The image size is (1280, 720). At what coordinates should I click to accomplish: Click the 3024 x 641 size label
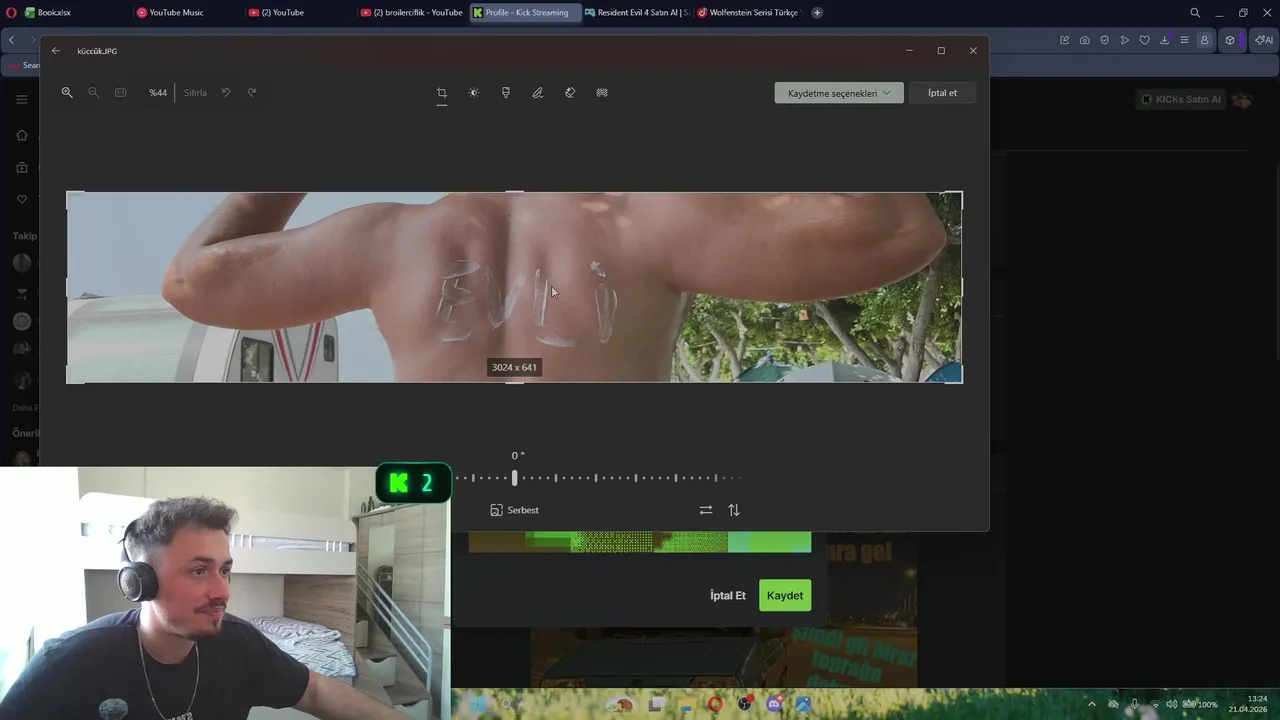pyautogui.click(x=514, y=367)
